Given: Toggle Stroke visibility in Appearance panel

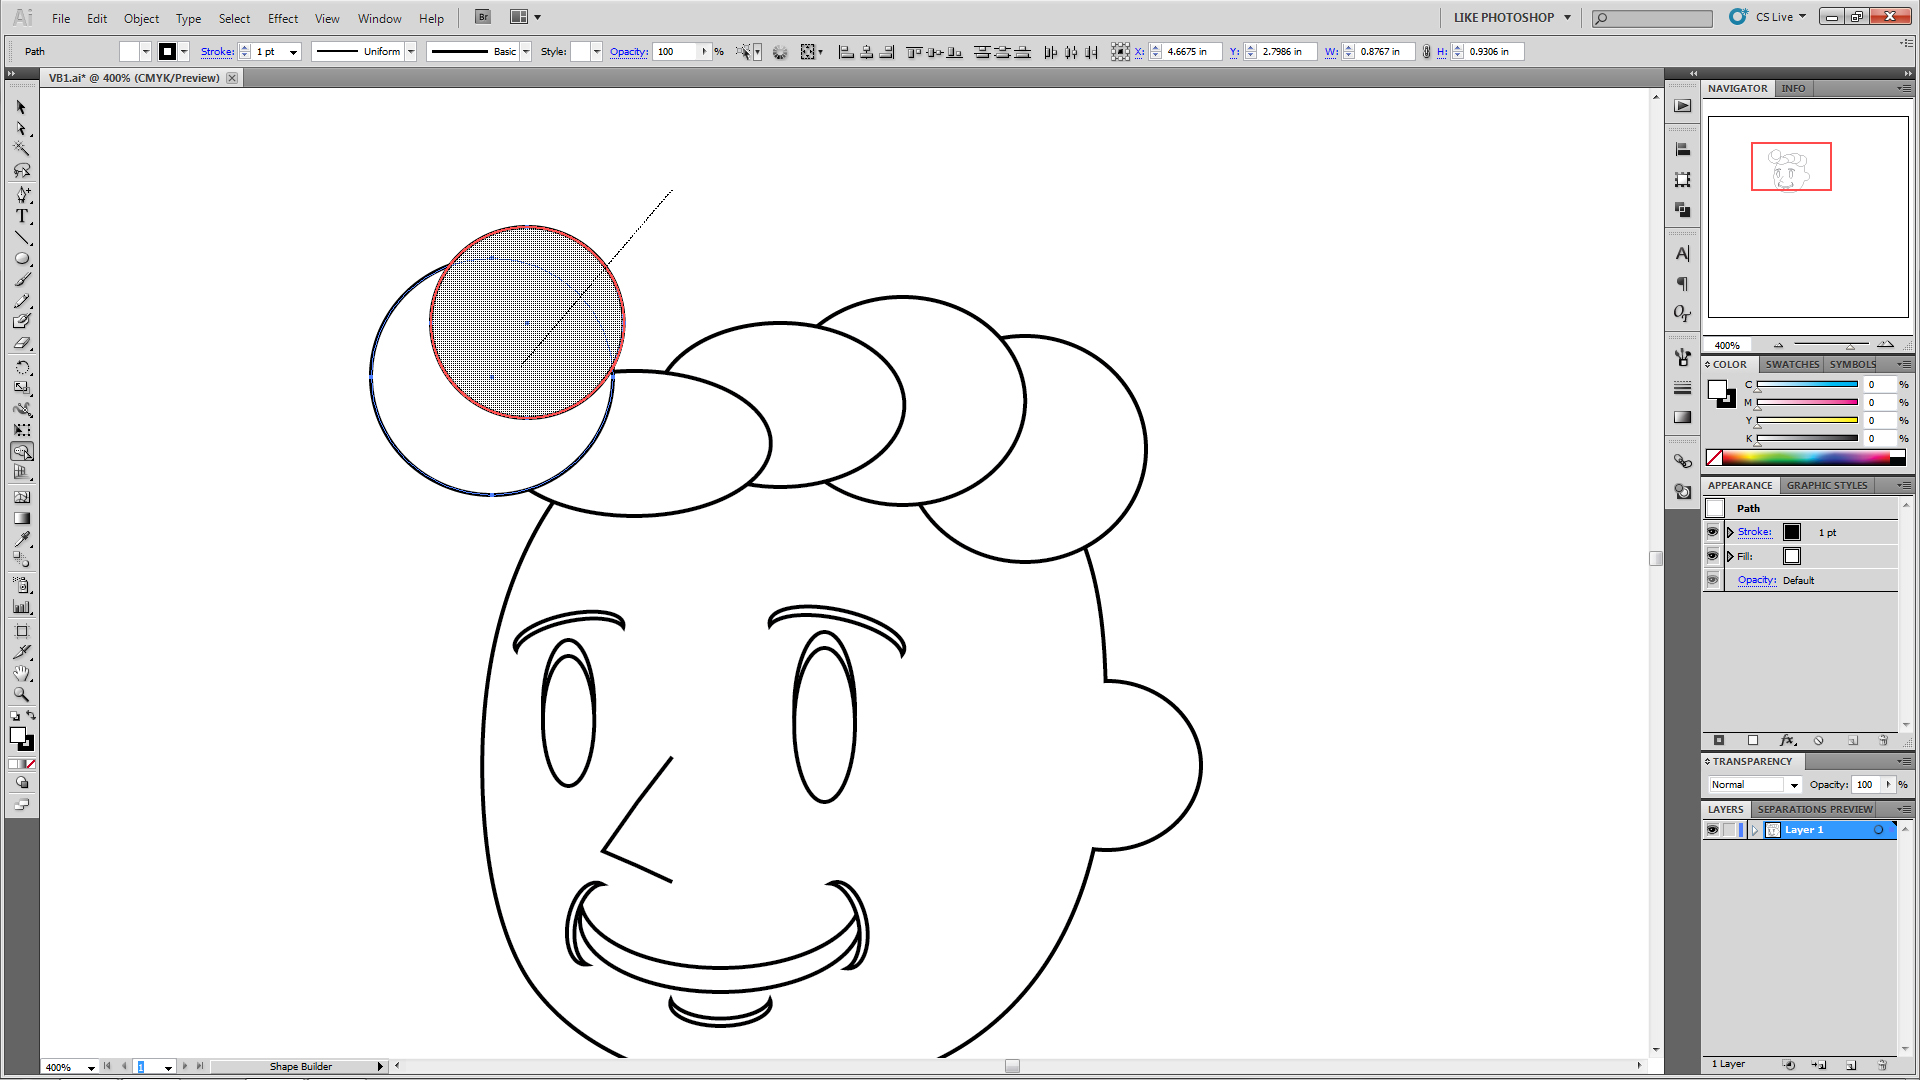Looking at the screenshot, I should click(x=1712, y=532).
